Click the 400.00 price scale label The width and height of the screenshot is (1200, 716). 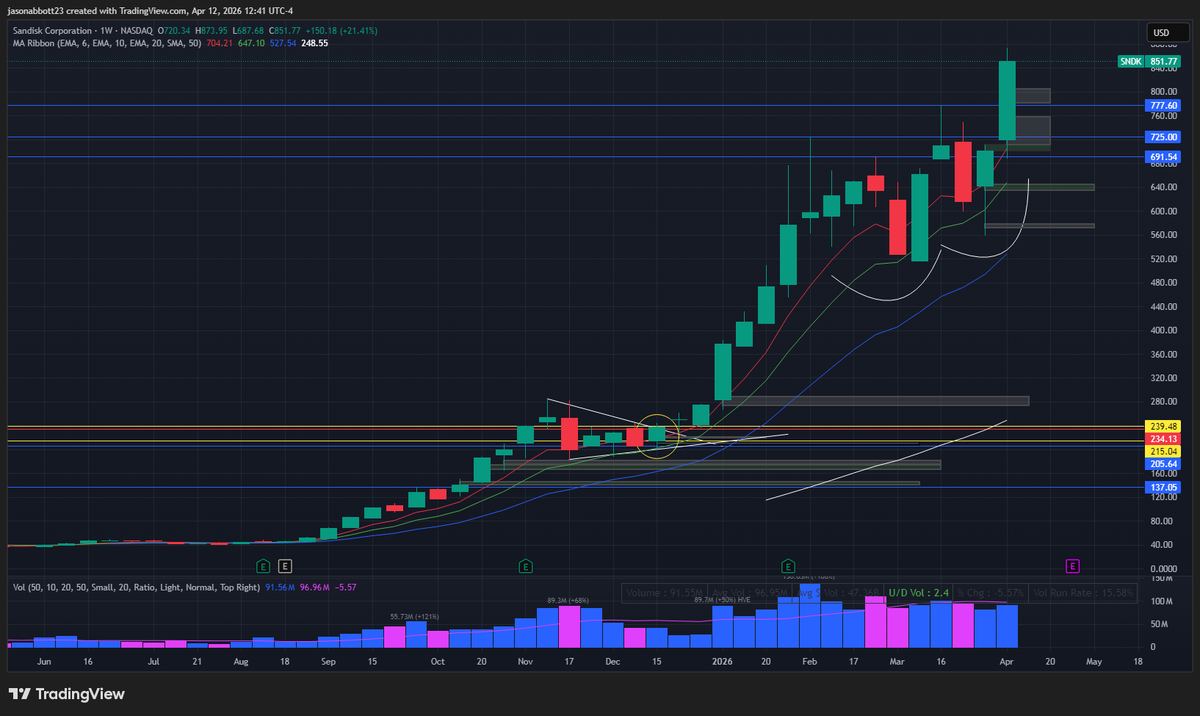[1163, 330]
